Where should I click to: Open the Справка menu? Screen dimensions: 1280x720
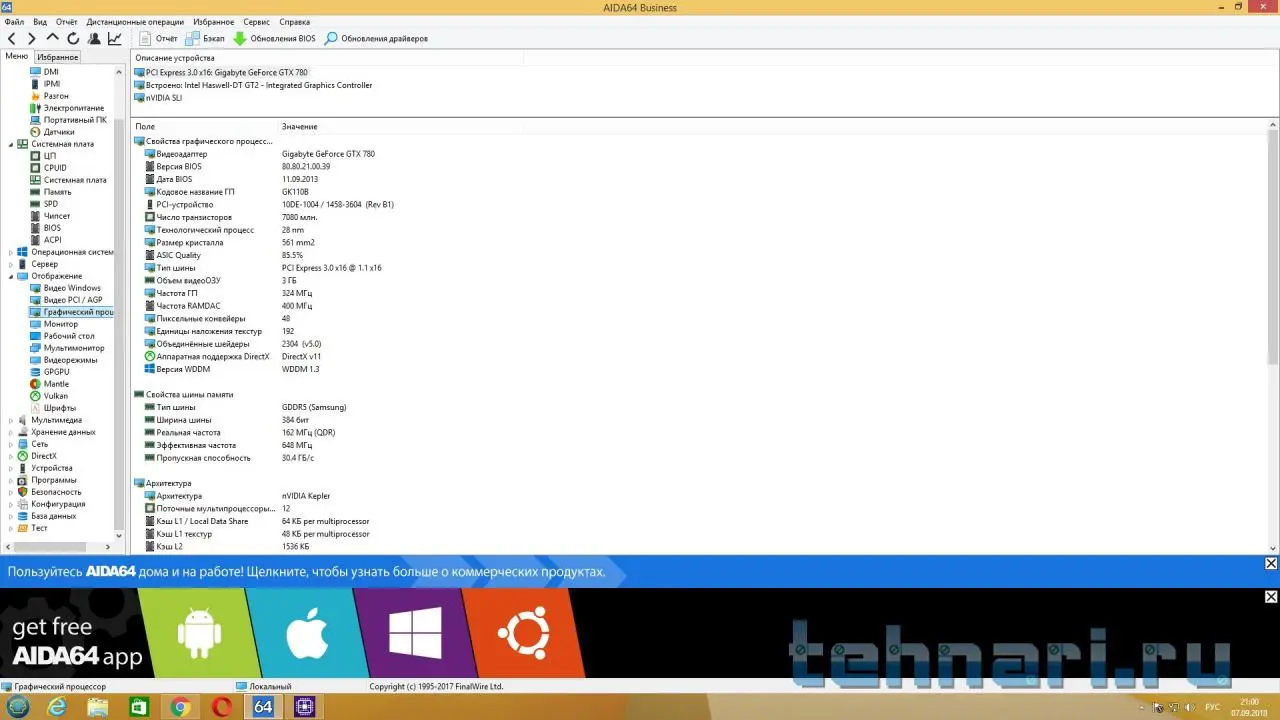point(294,21)
